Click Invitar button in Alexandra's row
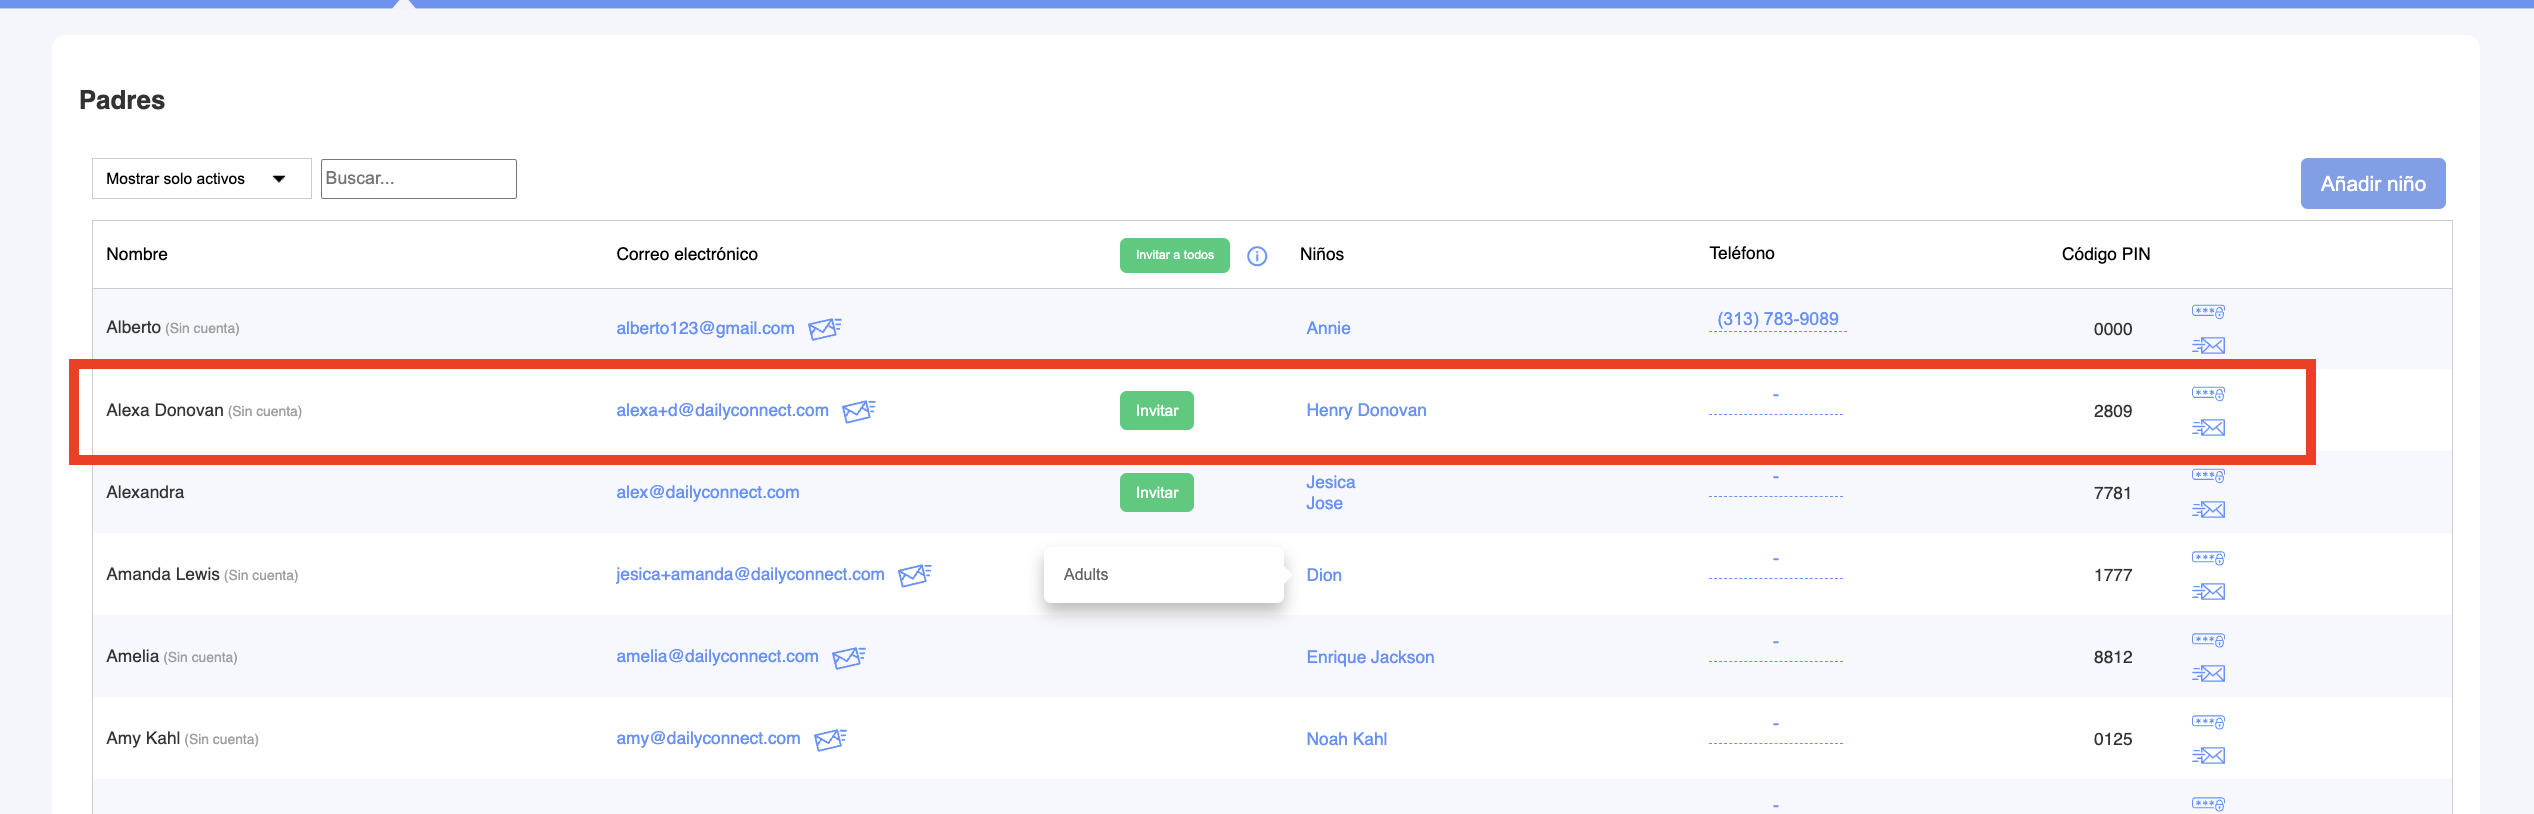The width and height of the screenshot is (2534, 814). click(x=1156, y=492)
